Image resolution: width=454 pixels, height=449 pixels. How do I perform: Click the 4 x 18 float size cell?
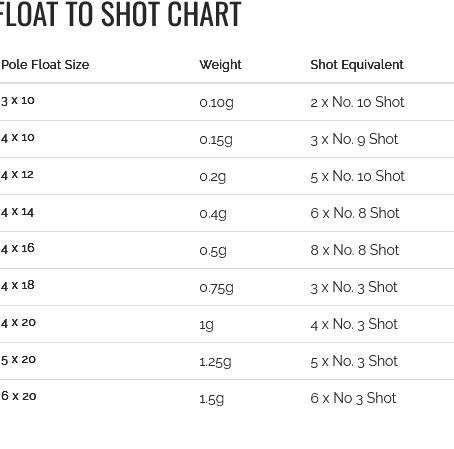18,286
